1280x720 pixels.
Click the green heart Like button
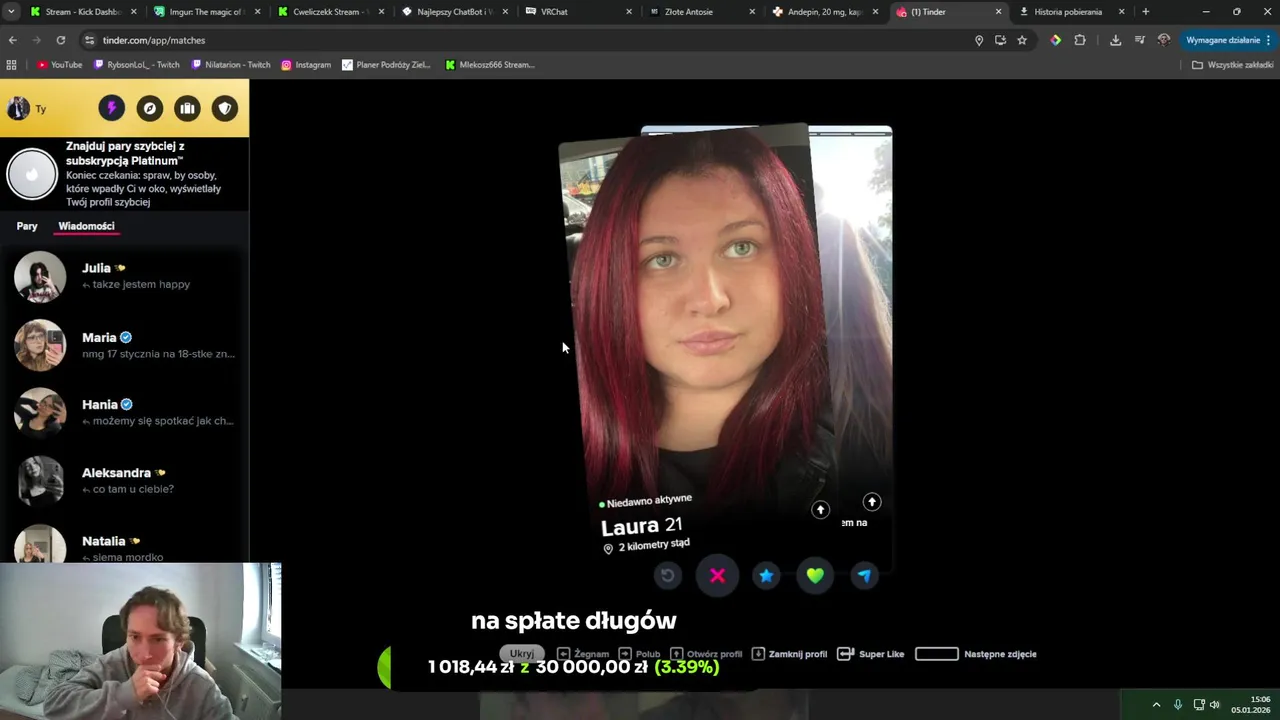tap(815, 575)
